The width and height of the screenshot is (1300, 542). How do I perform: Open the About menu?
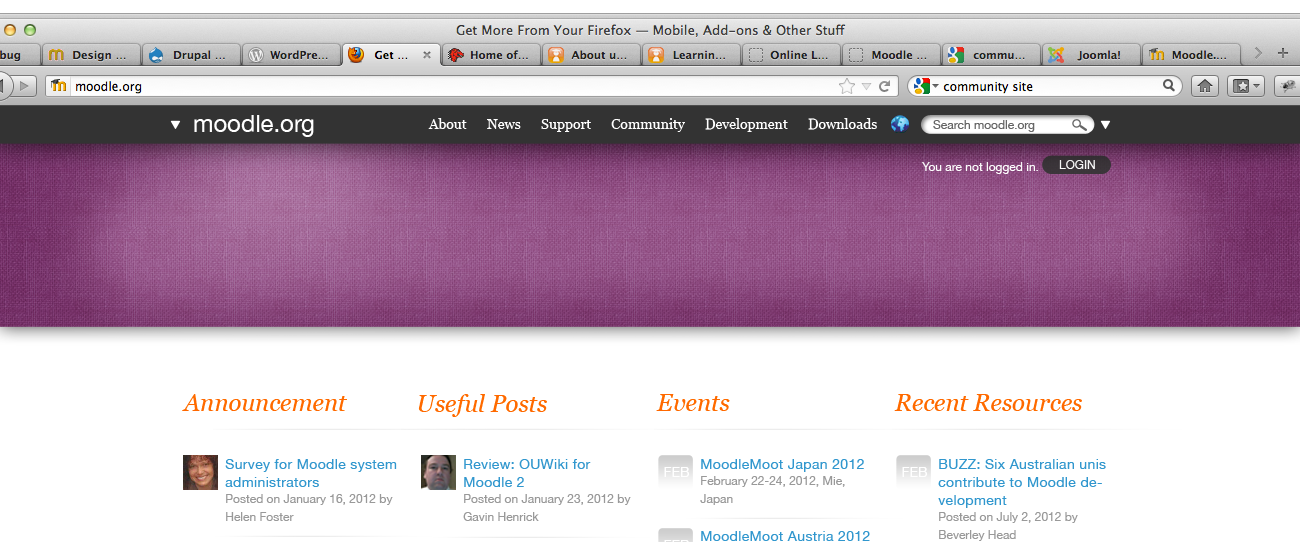[447, 124]
